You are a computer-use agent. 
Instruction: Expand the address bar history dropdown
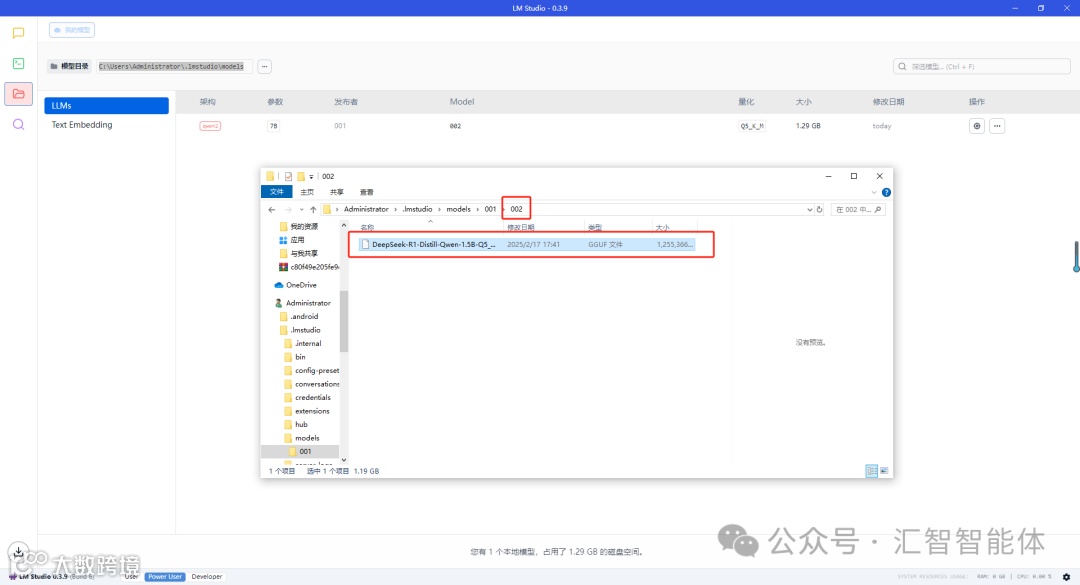click(809, 209)
